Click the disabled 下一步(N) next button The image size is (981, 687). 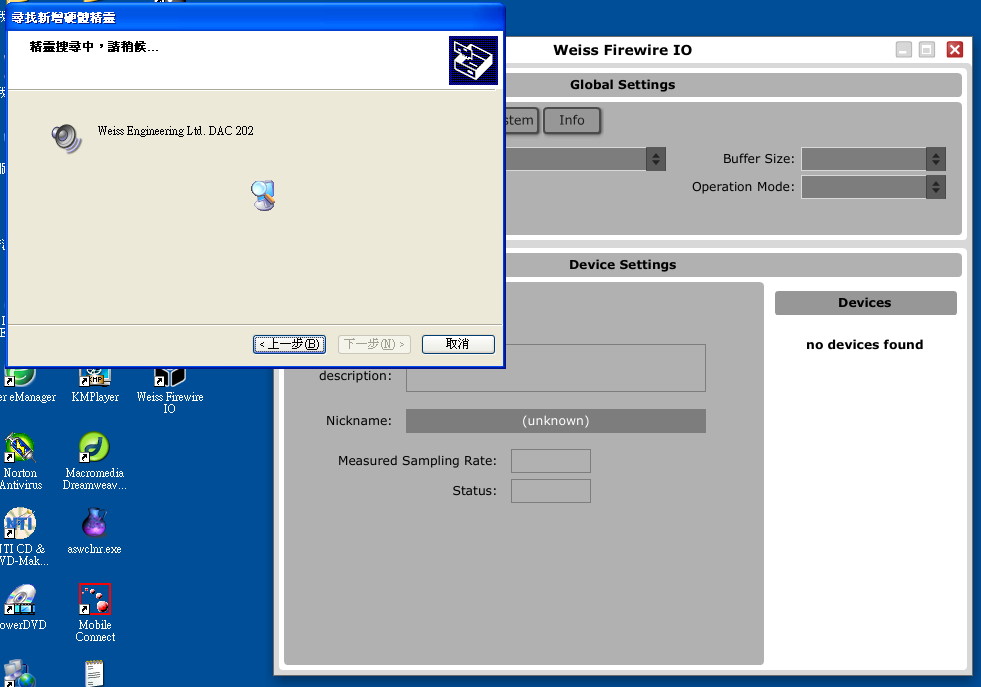tap(374, 344)
